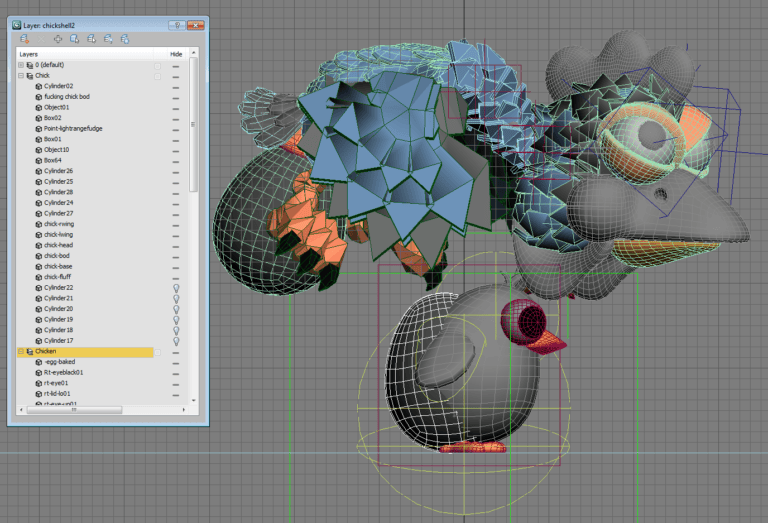Viewport: 768px width, 523px height.
Task: Select the chick-fluff object entry
Action: [x=58, y=277]
